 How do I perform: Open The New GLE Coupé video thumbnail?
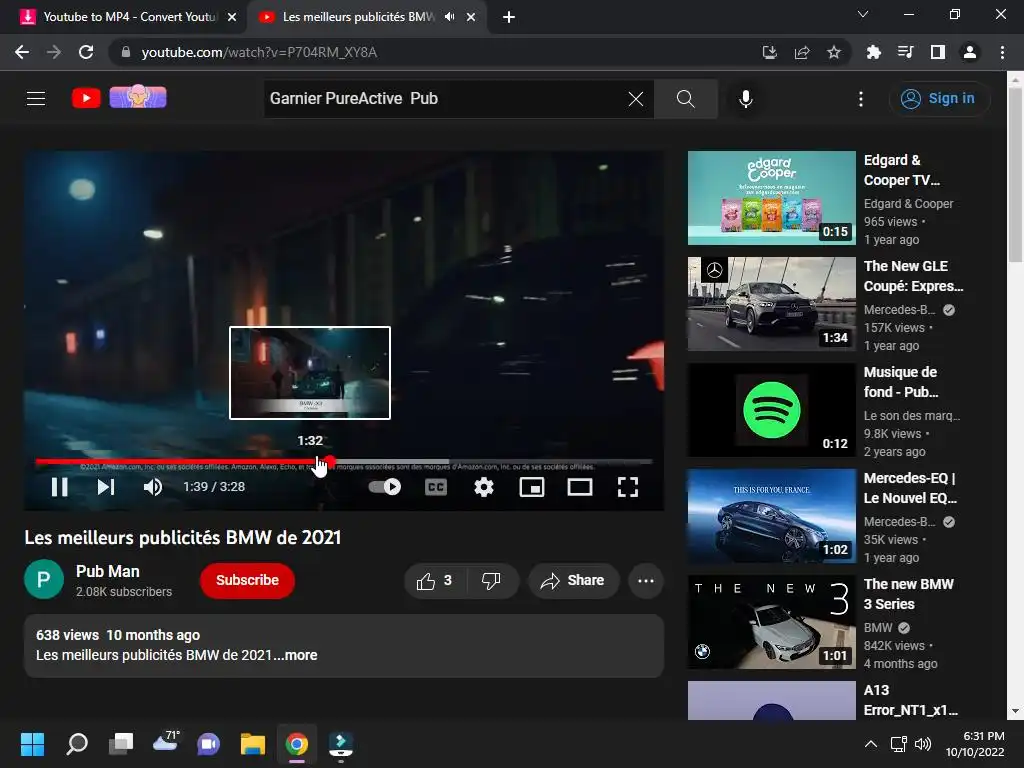click(771, 304)
